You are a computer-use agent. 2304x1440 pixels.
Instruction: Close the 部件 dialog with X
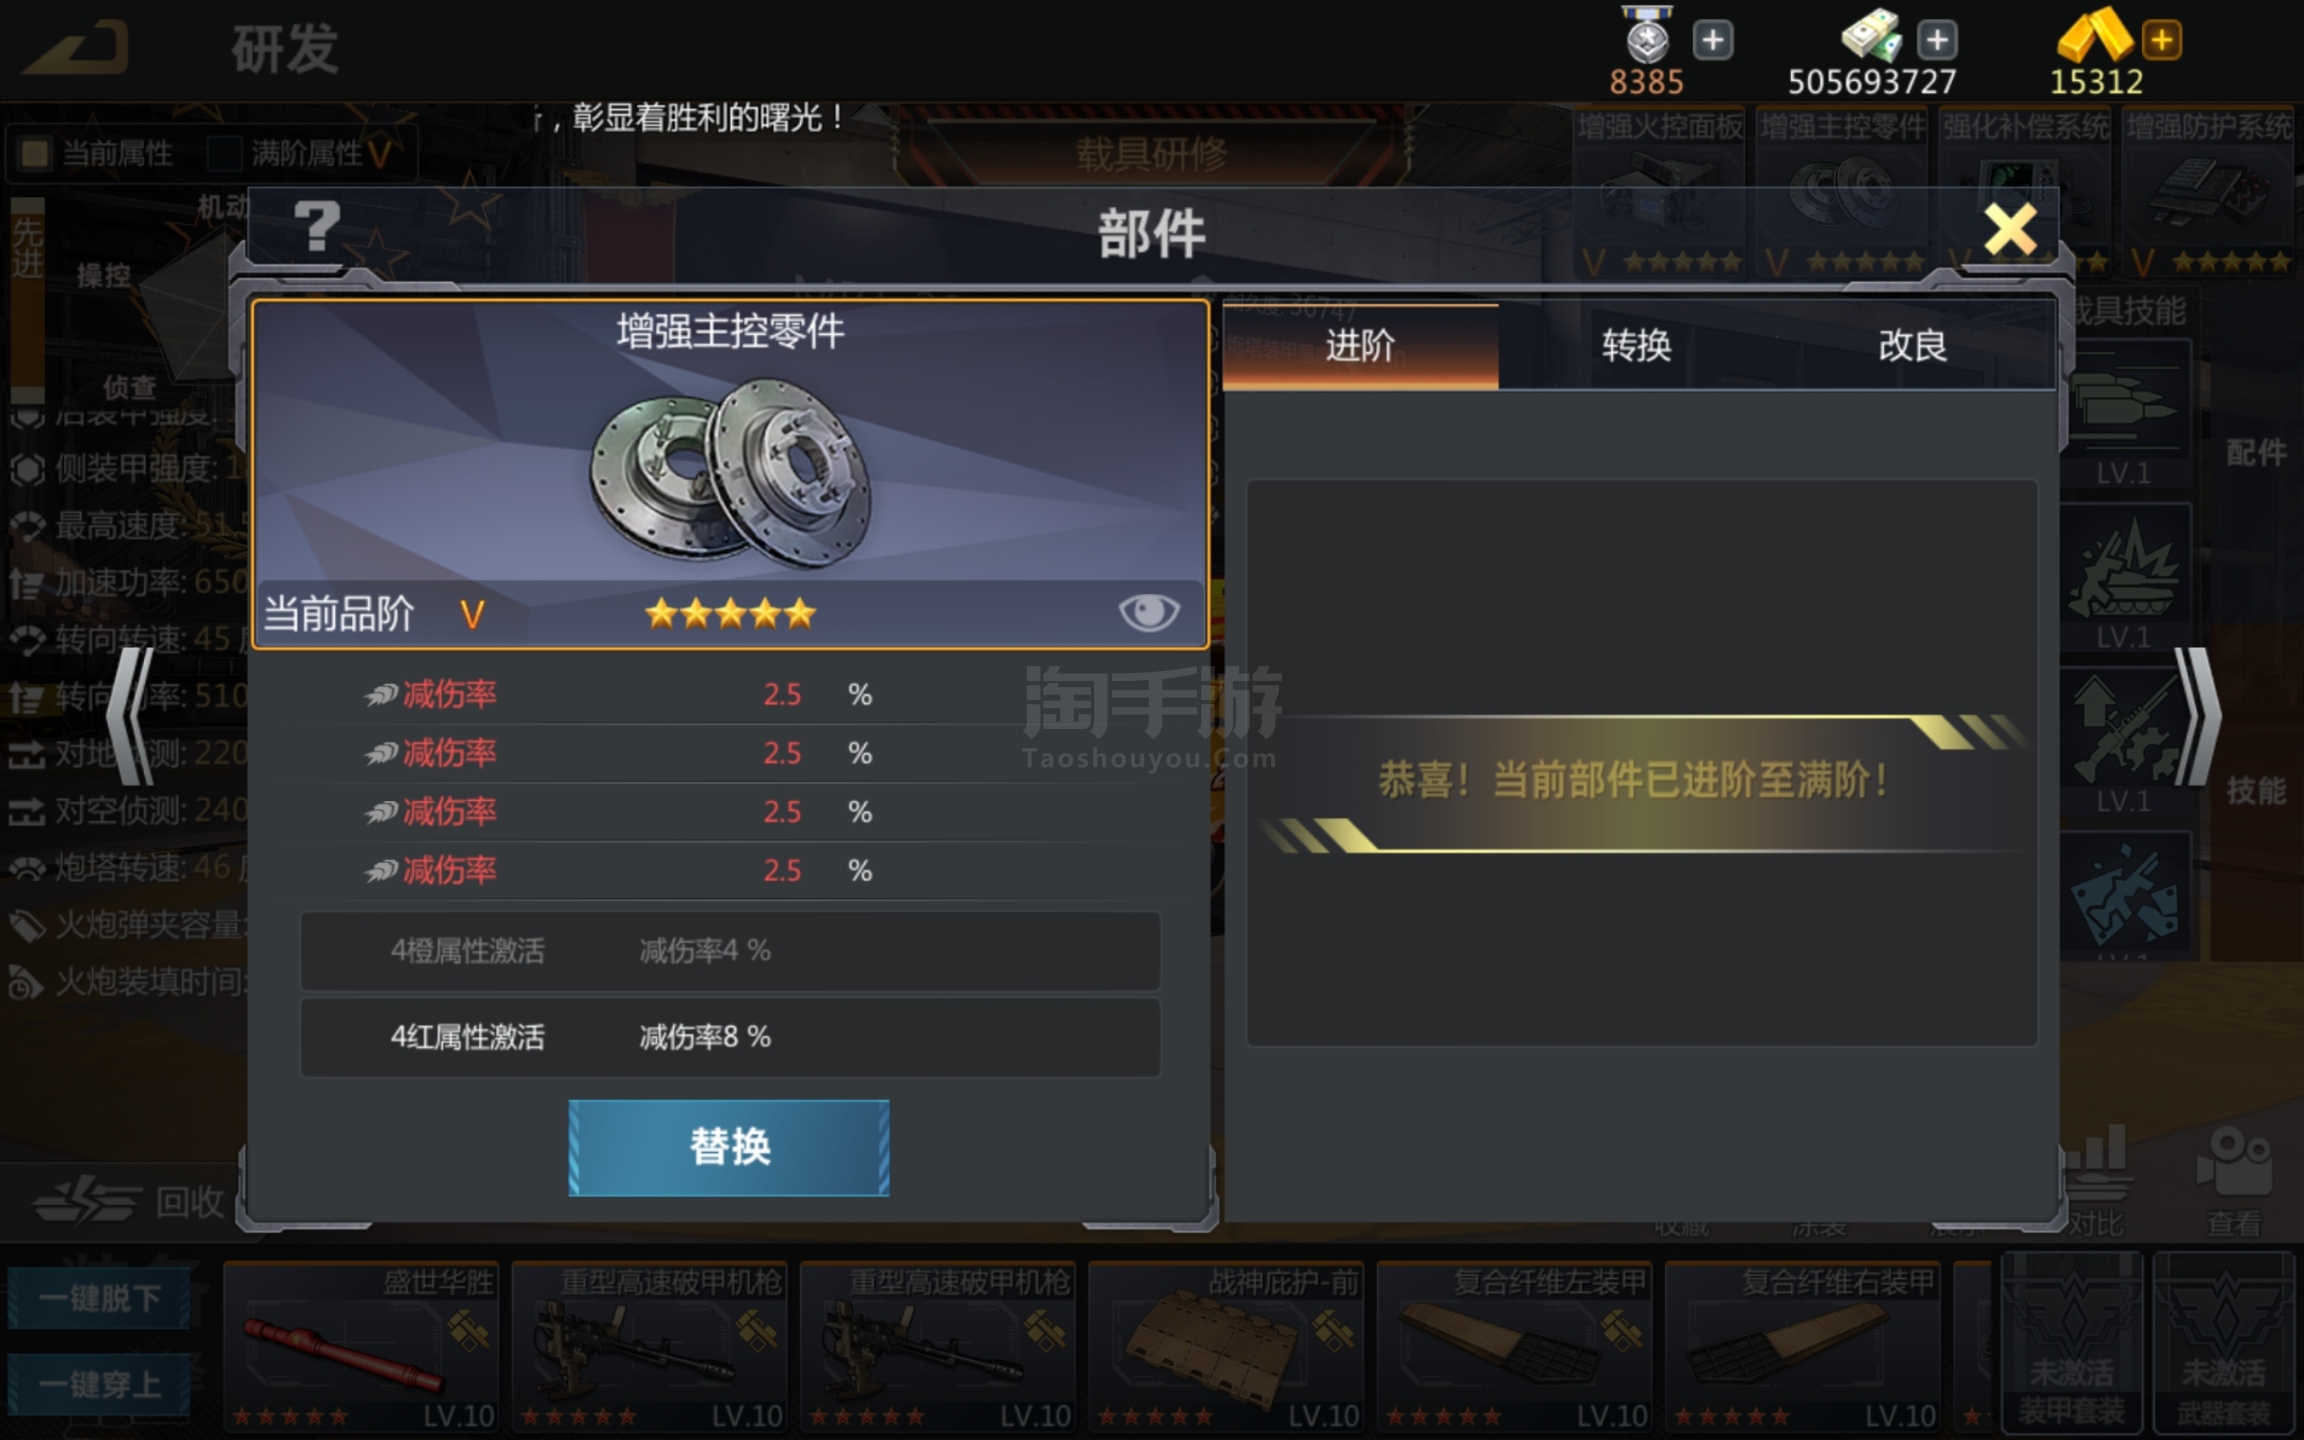coord(2010,230)
